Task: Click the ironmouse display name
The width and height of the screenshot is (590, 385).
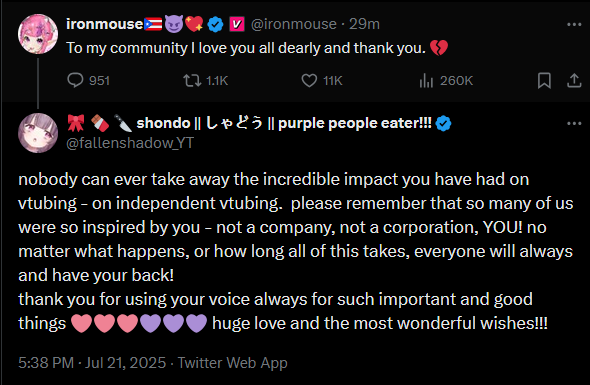Action: 105,24
